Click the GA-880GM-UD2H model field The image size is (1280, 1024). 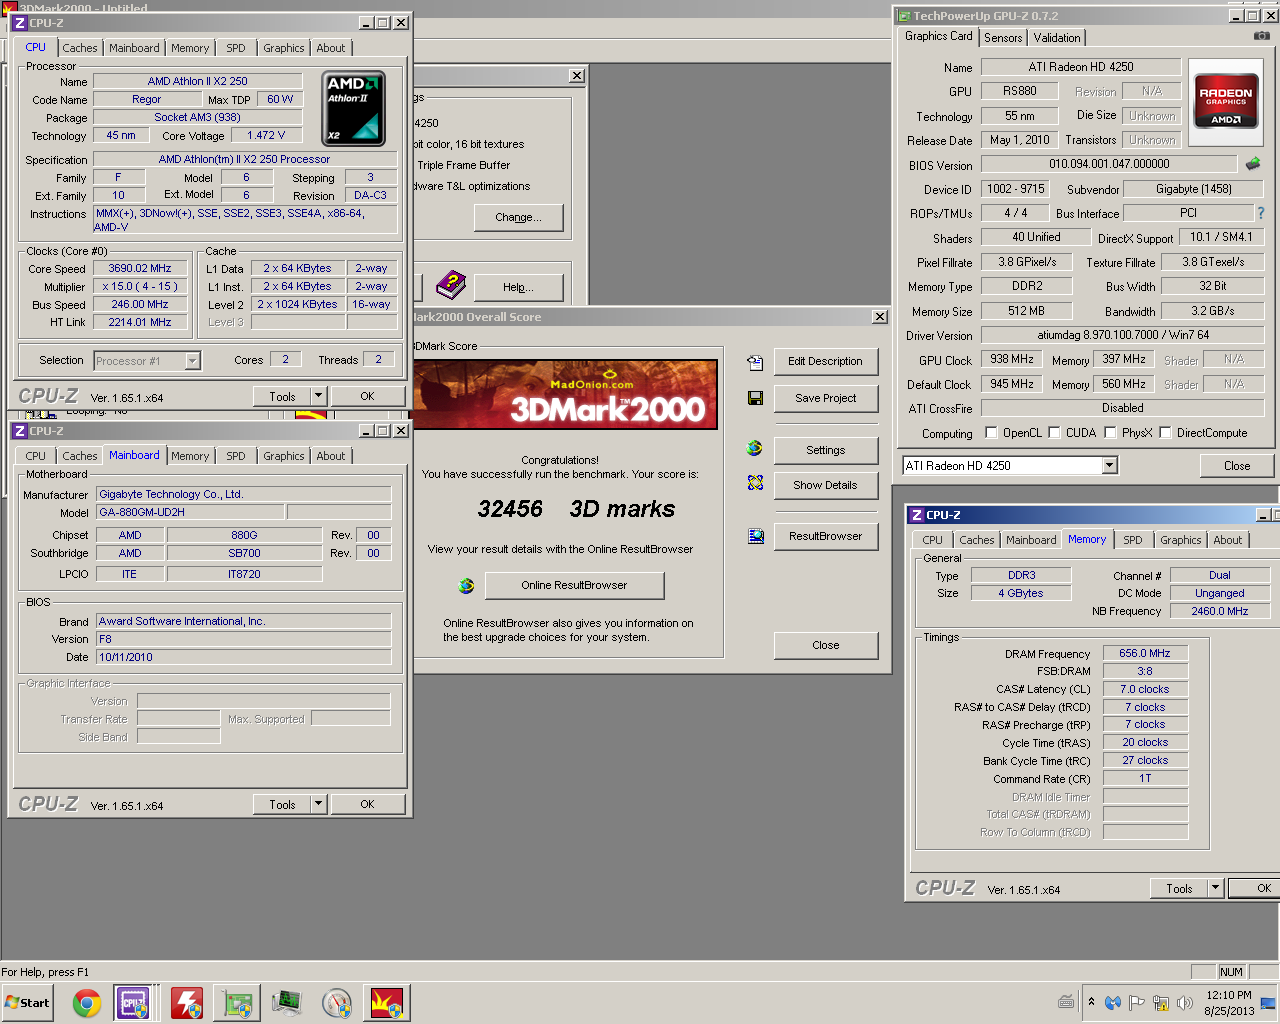click(190, 512)
